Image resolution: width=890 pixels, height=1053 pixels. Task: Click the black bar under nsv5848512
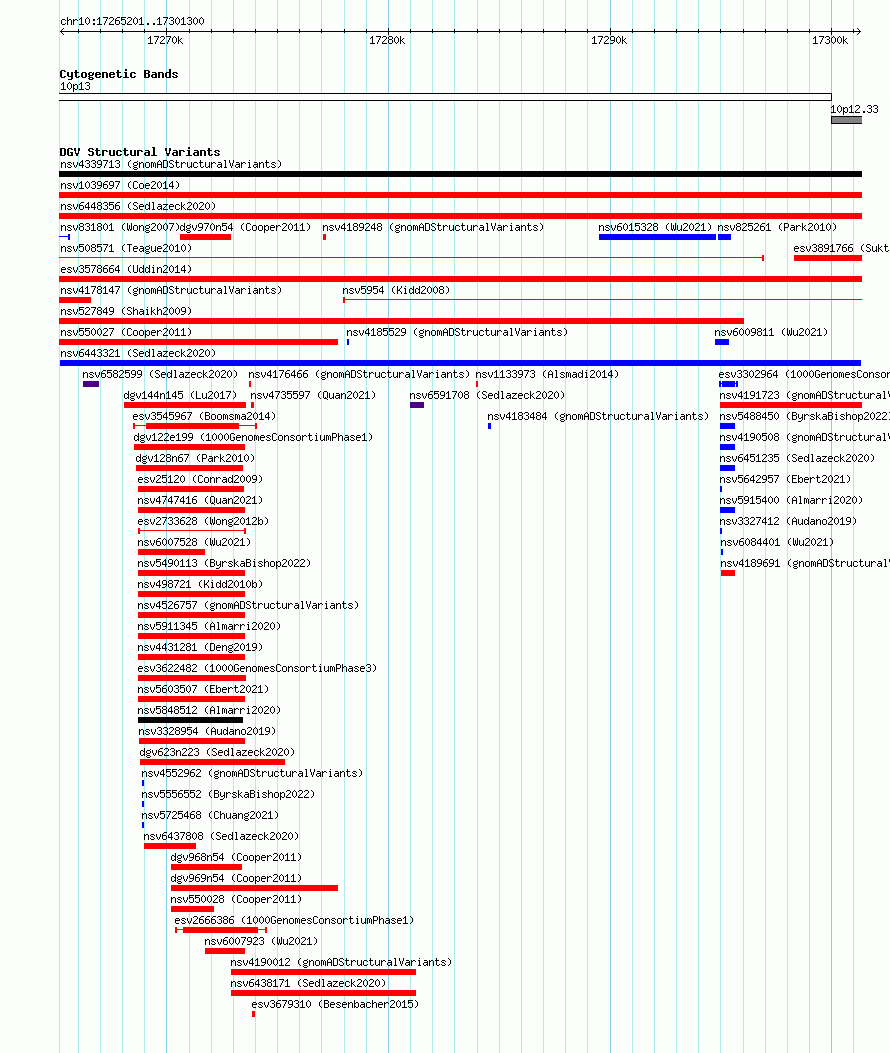tap(190, 720)
